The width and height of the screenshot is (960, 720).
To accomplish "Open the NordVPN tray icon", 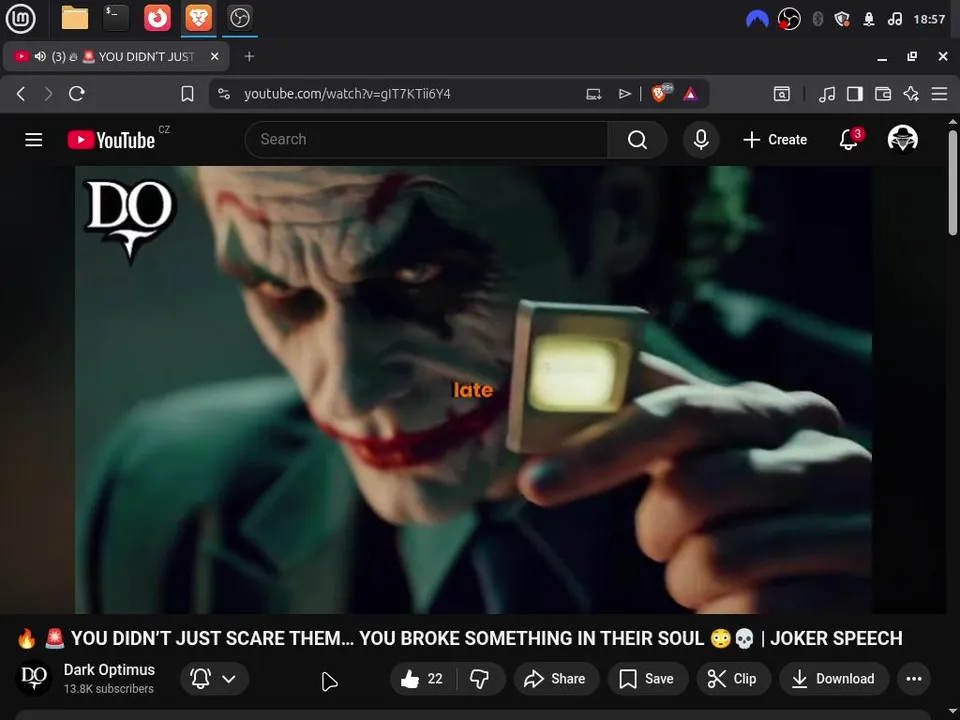I will [757, 20].
